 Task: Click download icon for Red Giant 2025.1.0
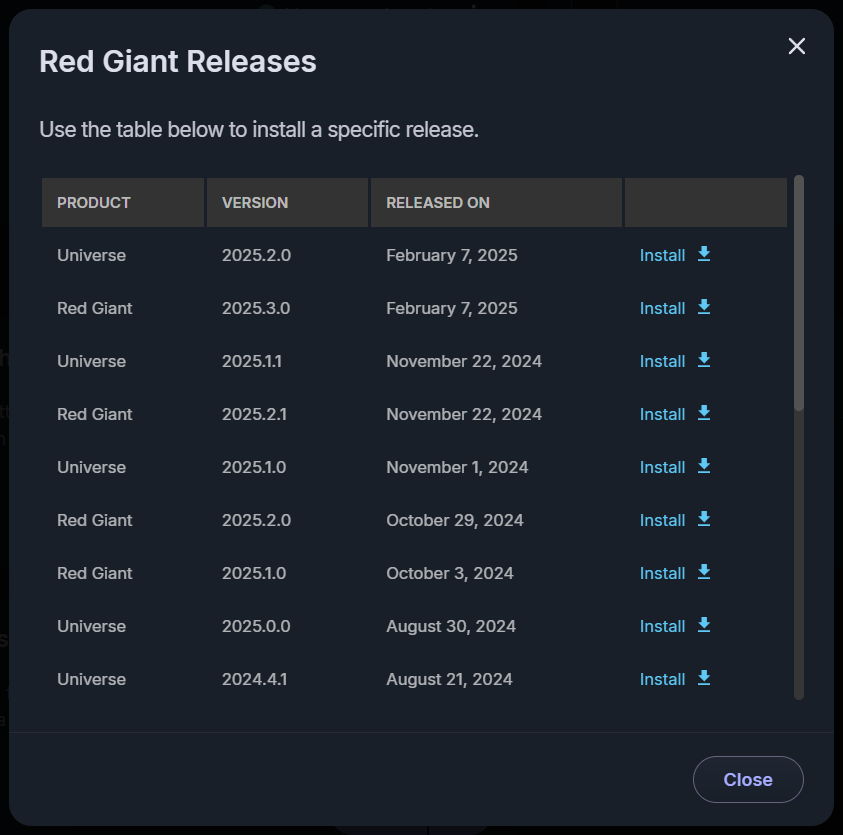pos(704,572)
